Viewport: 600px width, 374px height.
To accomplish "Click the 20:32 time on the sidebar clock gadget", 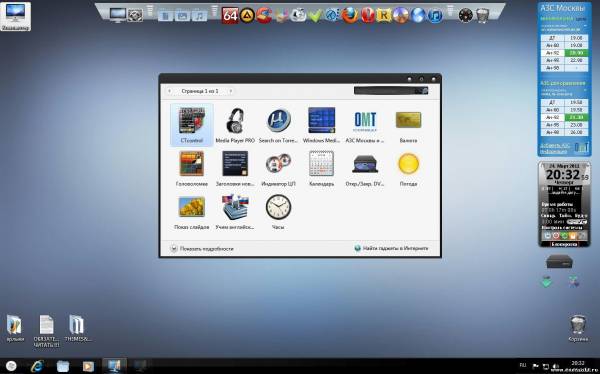I will point(562,175).
